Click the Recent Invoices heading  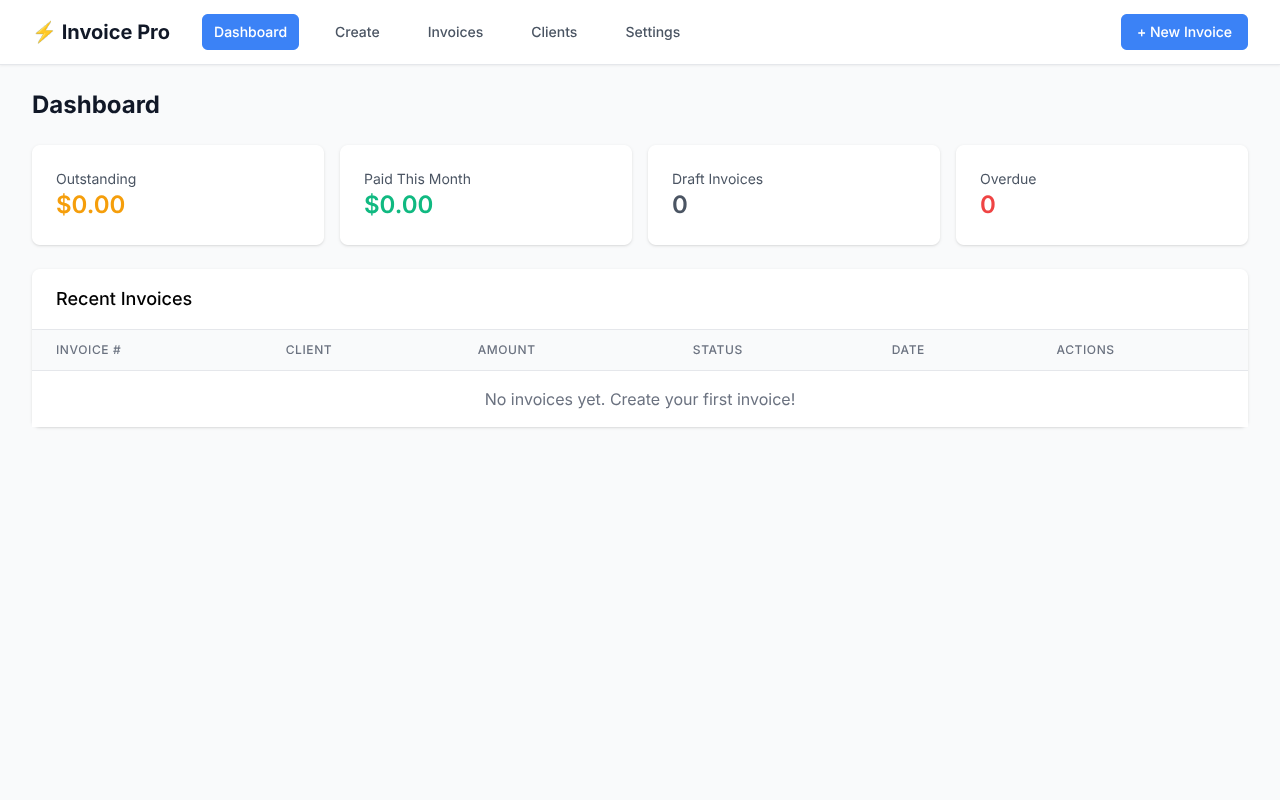click(x=124, y=299)
